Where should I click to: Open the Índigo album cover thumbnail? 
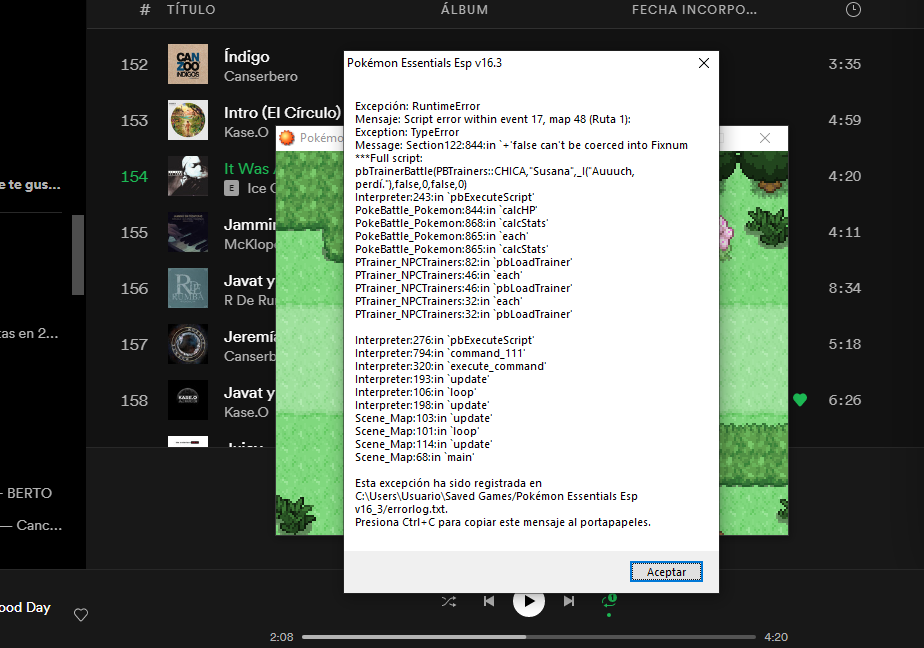(x=188, y=64)
